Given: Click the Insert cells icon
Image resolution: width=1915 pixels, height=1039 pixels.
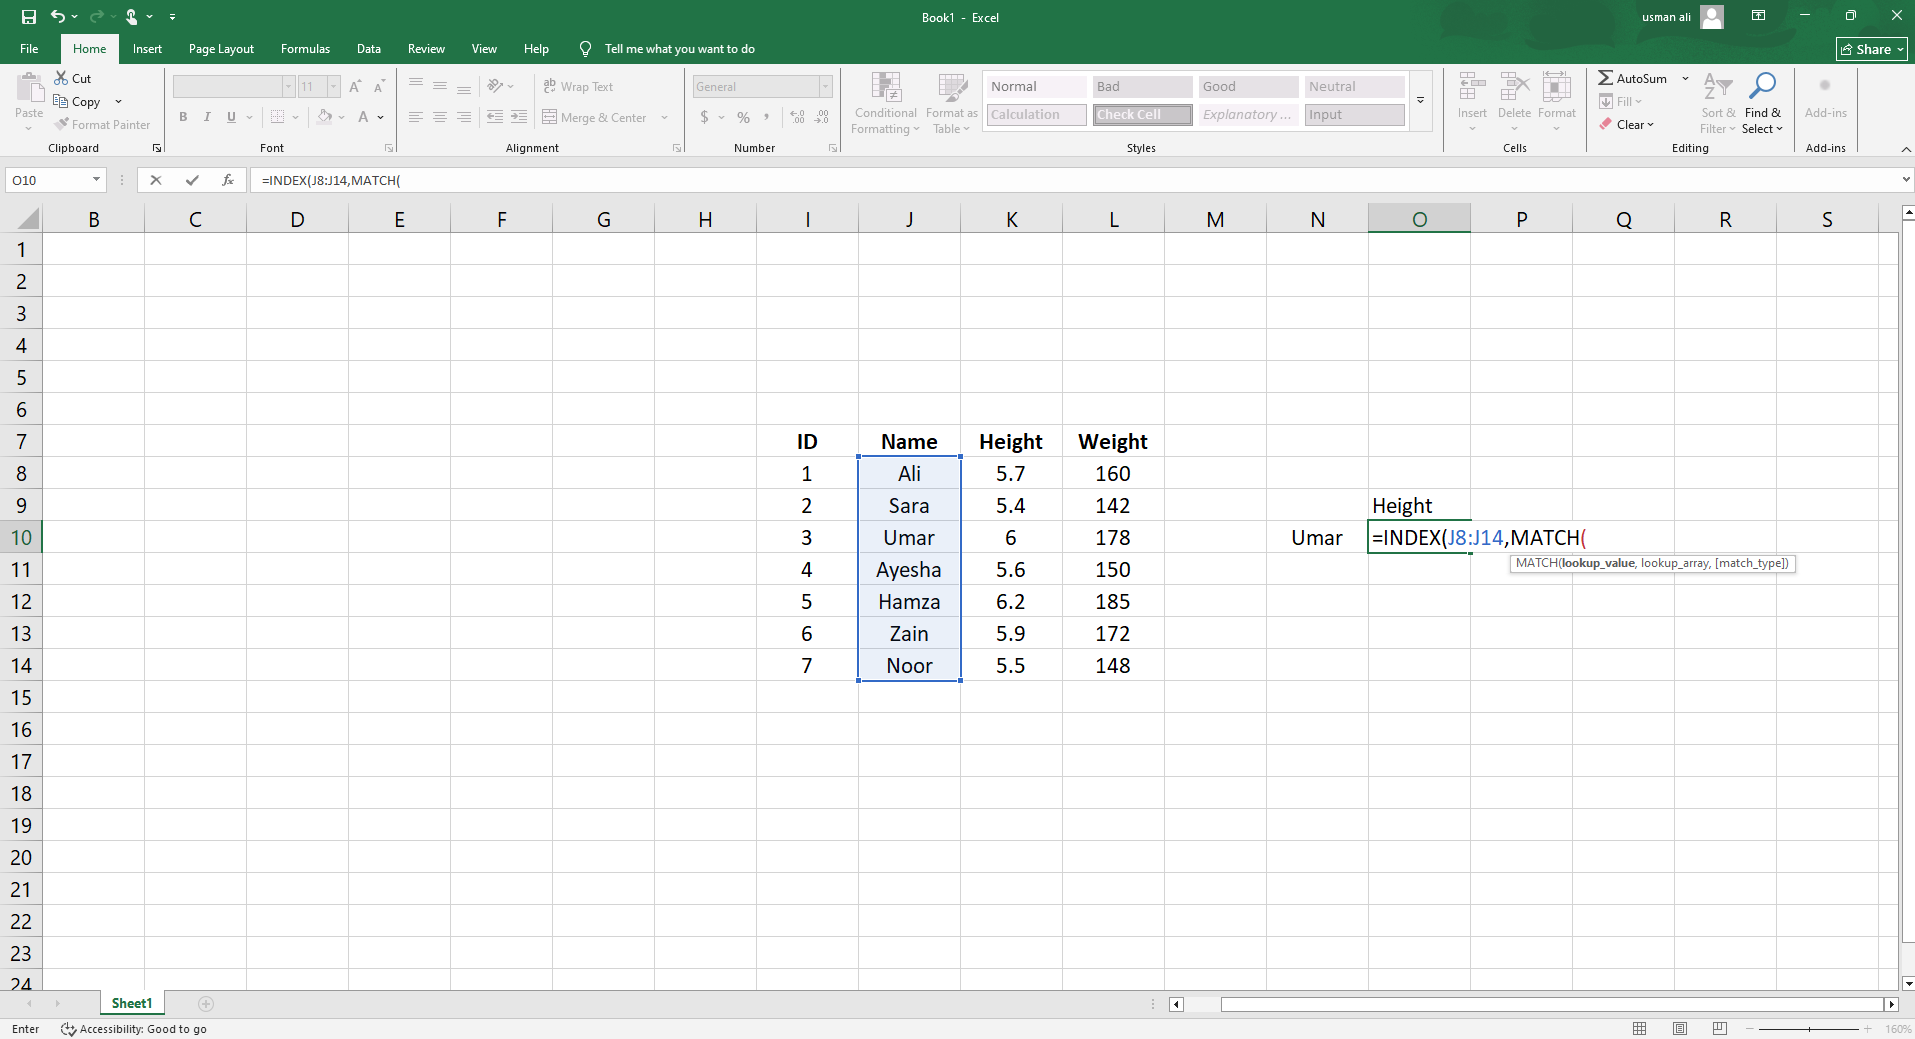Looking at the screenshot, I should (x=1471, y=87).
